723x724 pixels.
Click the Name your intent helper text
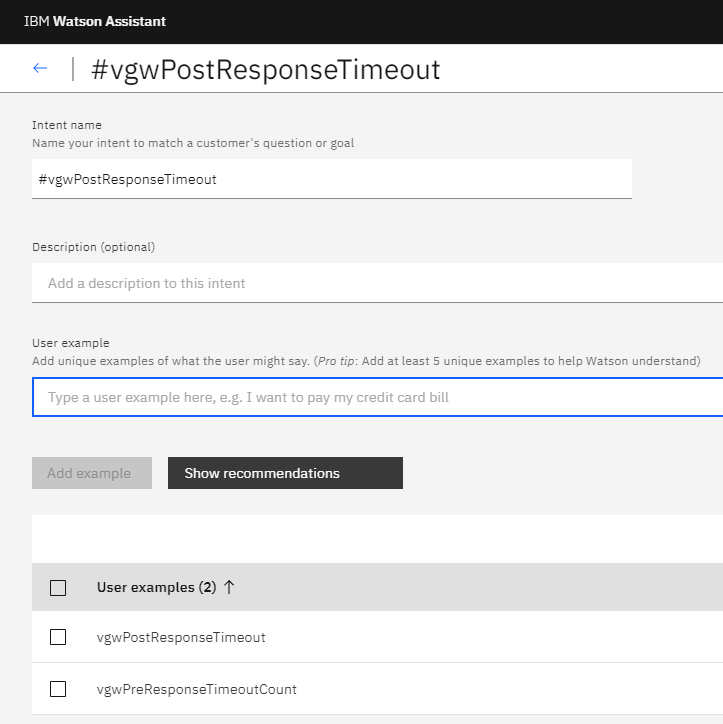(x=193, y=143)
